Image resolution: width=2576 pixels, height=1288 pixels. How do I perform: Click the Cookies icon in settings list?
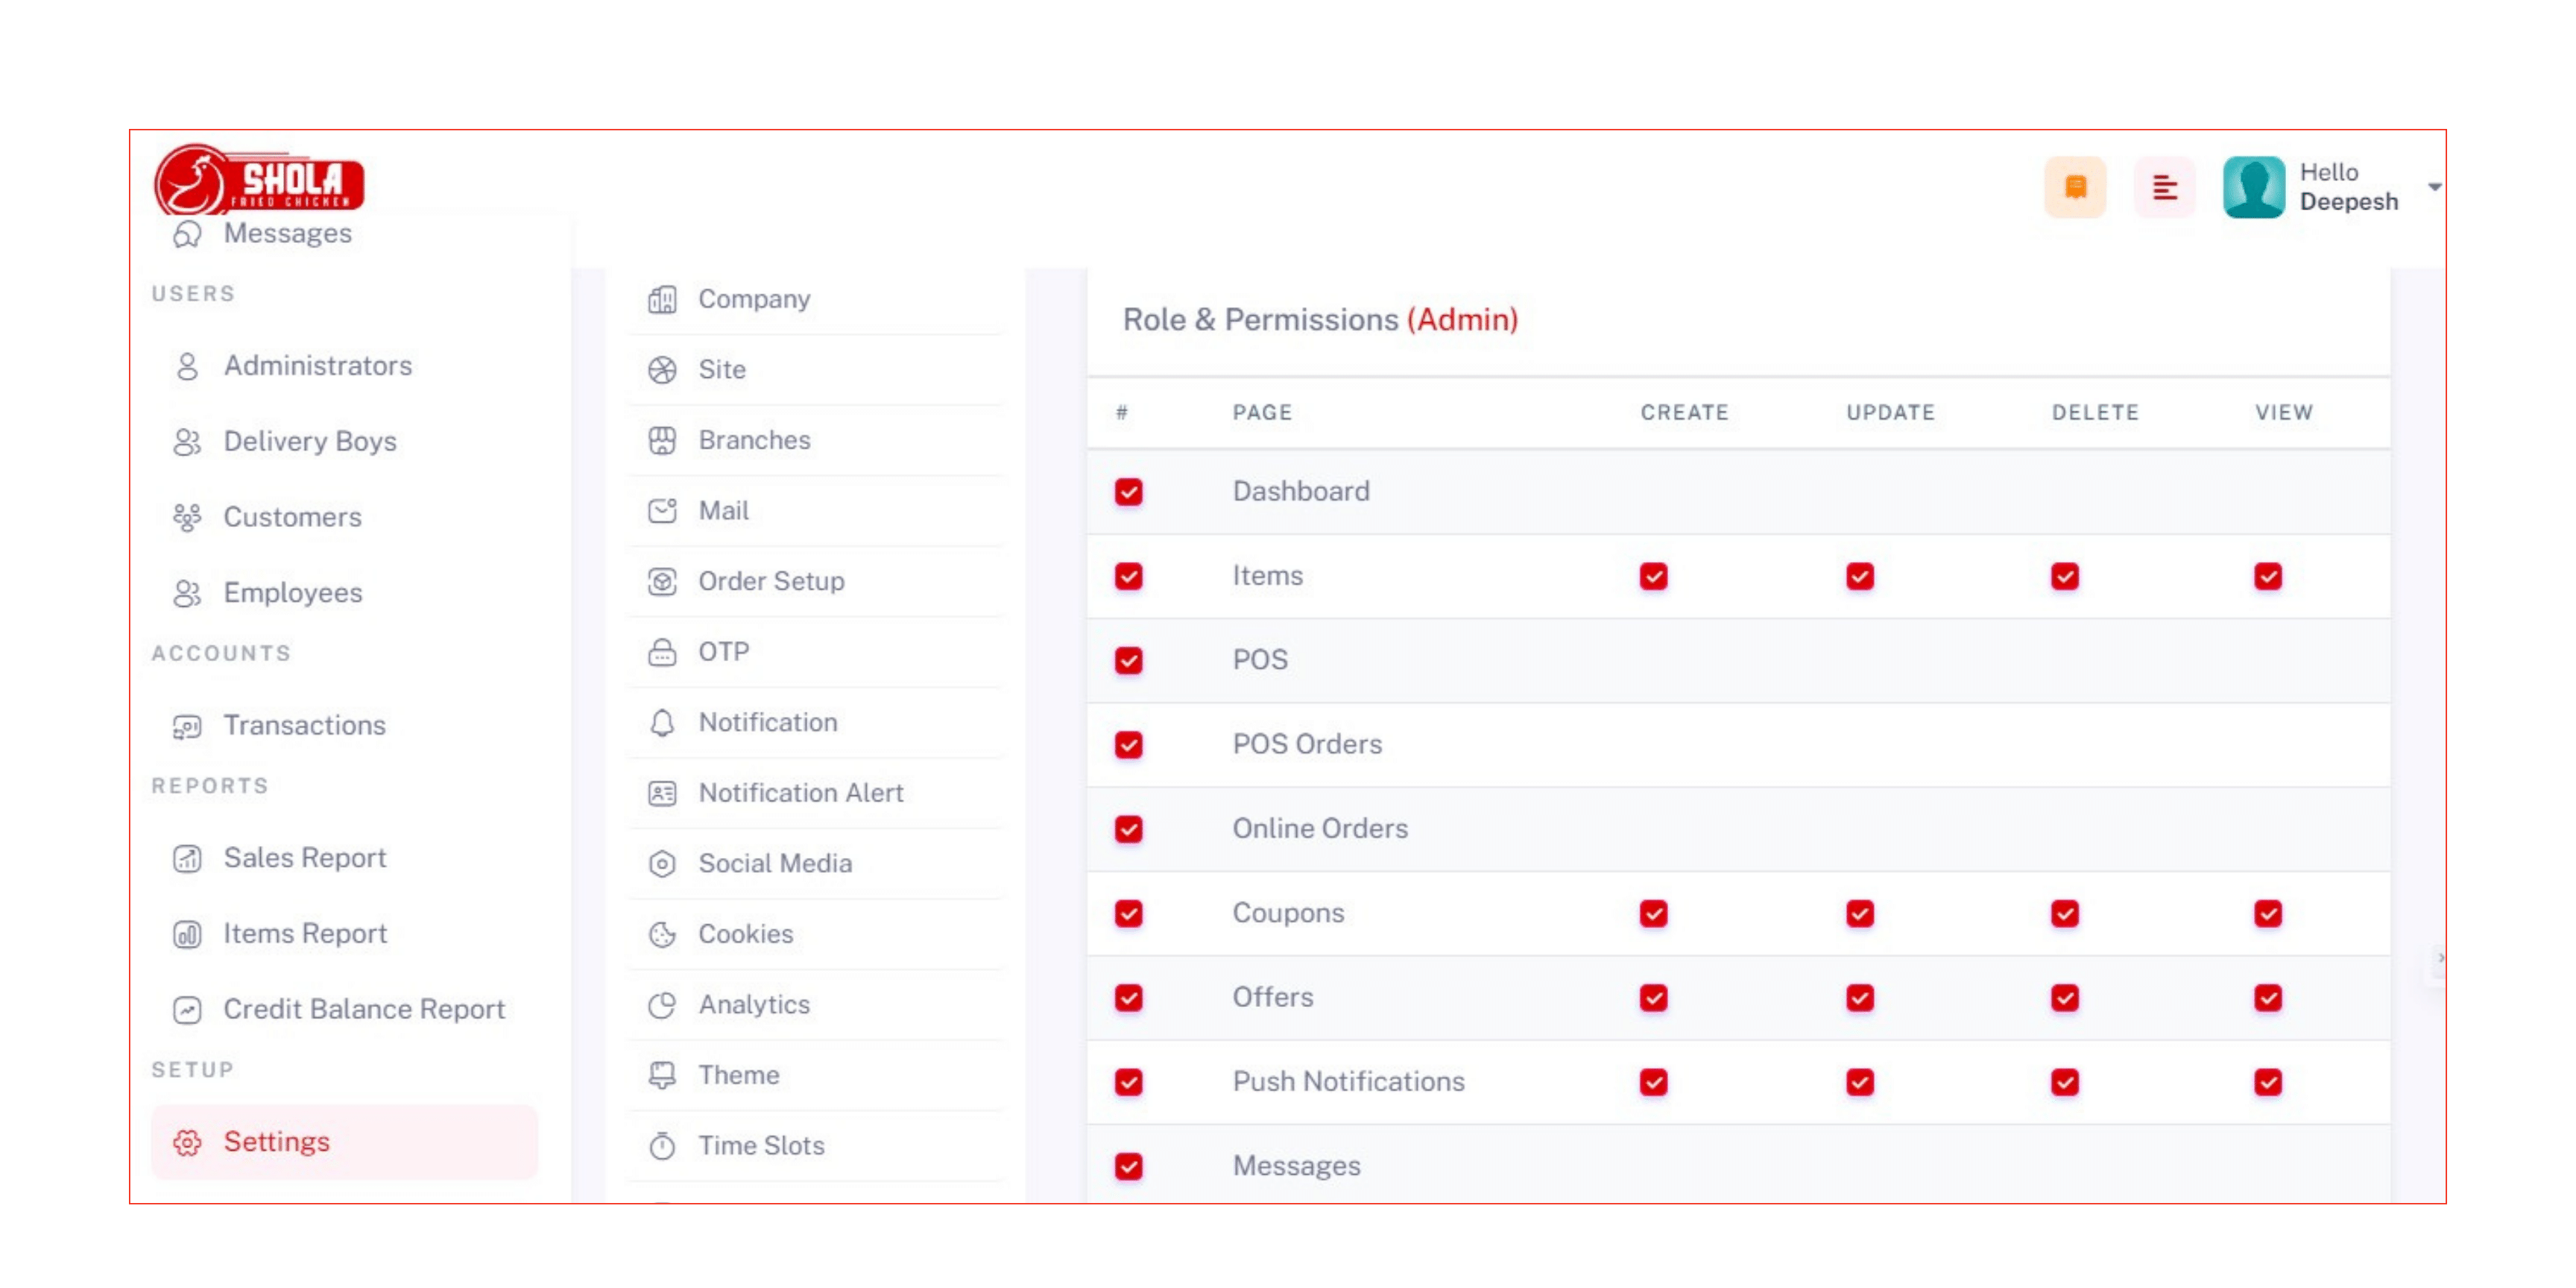(x=662, y=934)
